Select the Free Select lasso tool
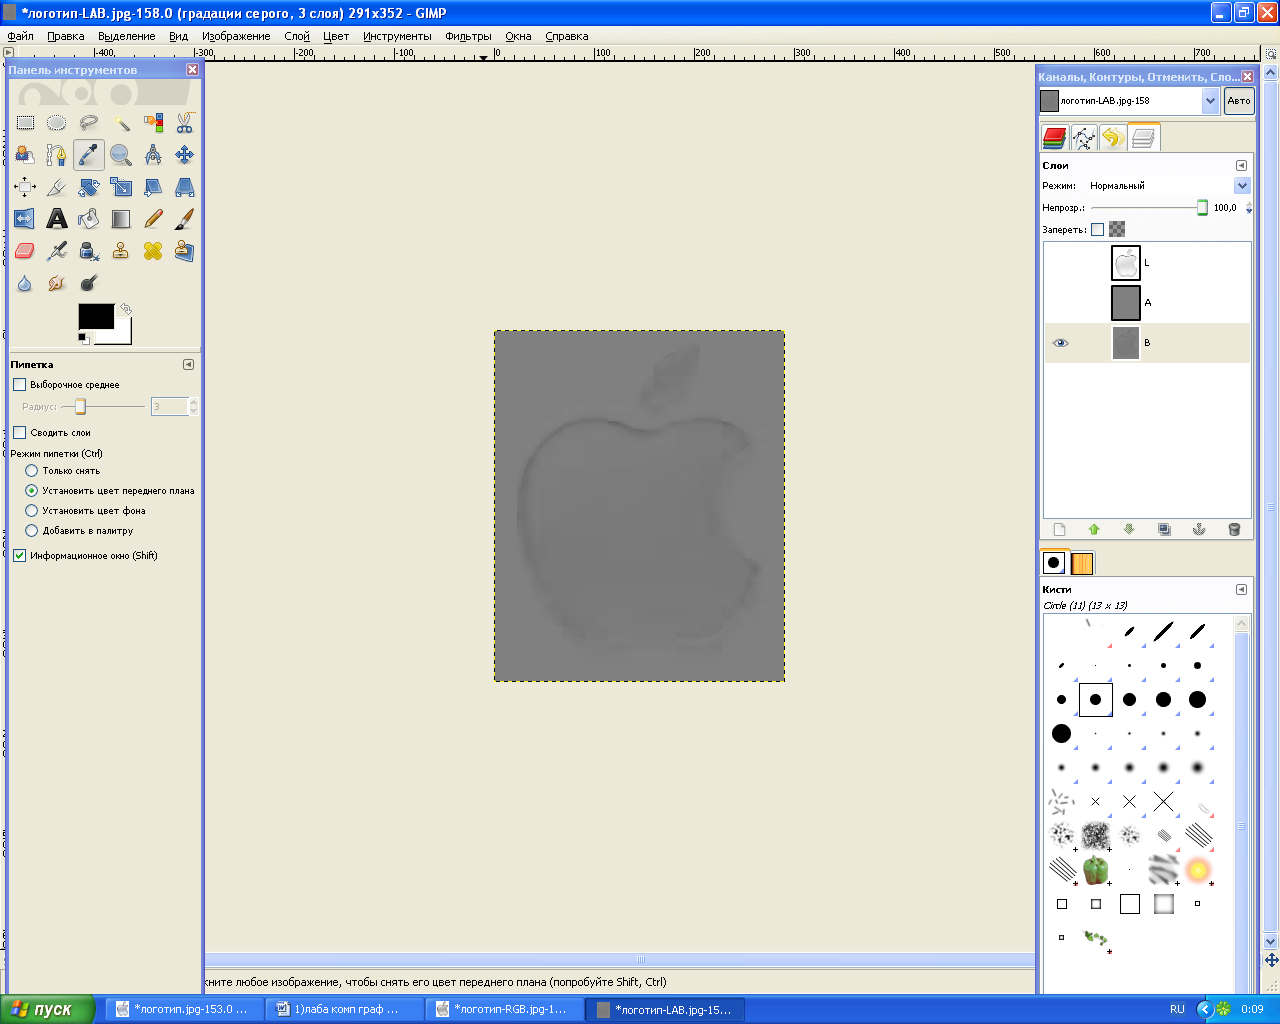Viewport: 1280px width, 1024px height. (x=89, y=123)
